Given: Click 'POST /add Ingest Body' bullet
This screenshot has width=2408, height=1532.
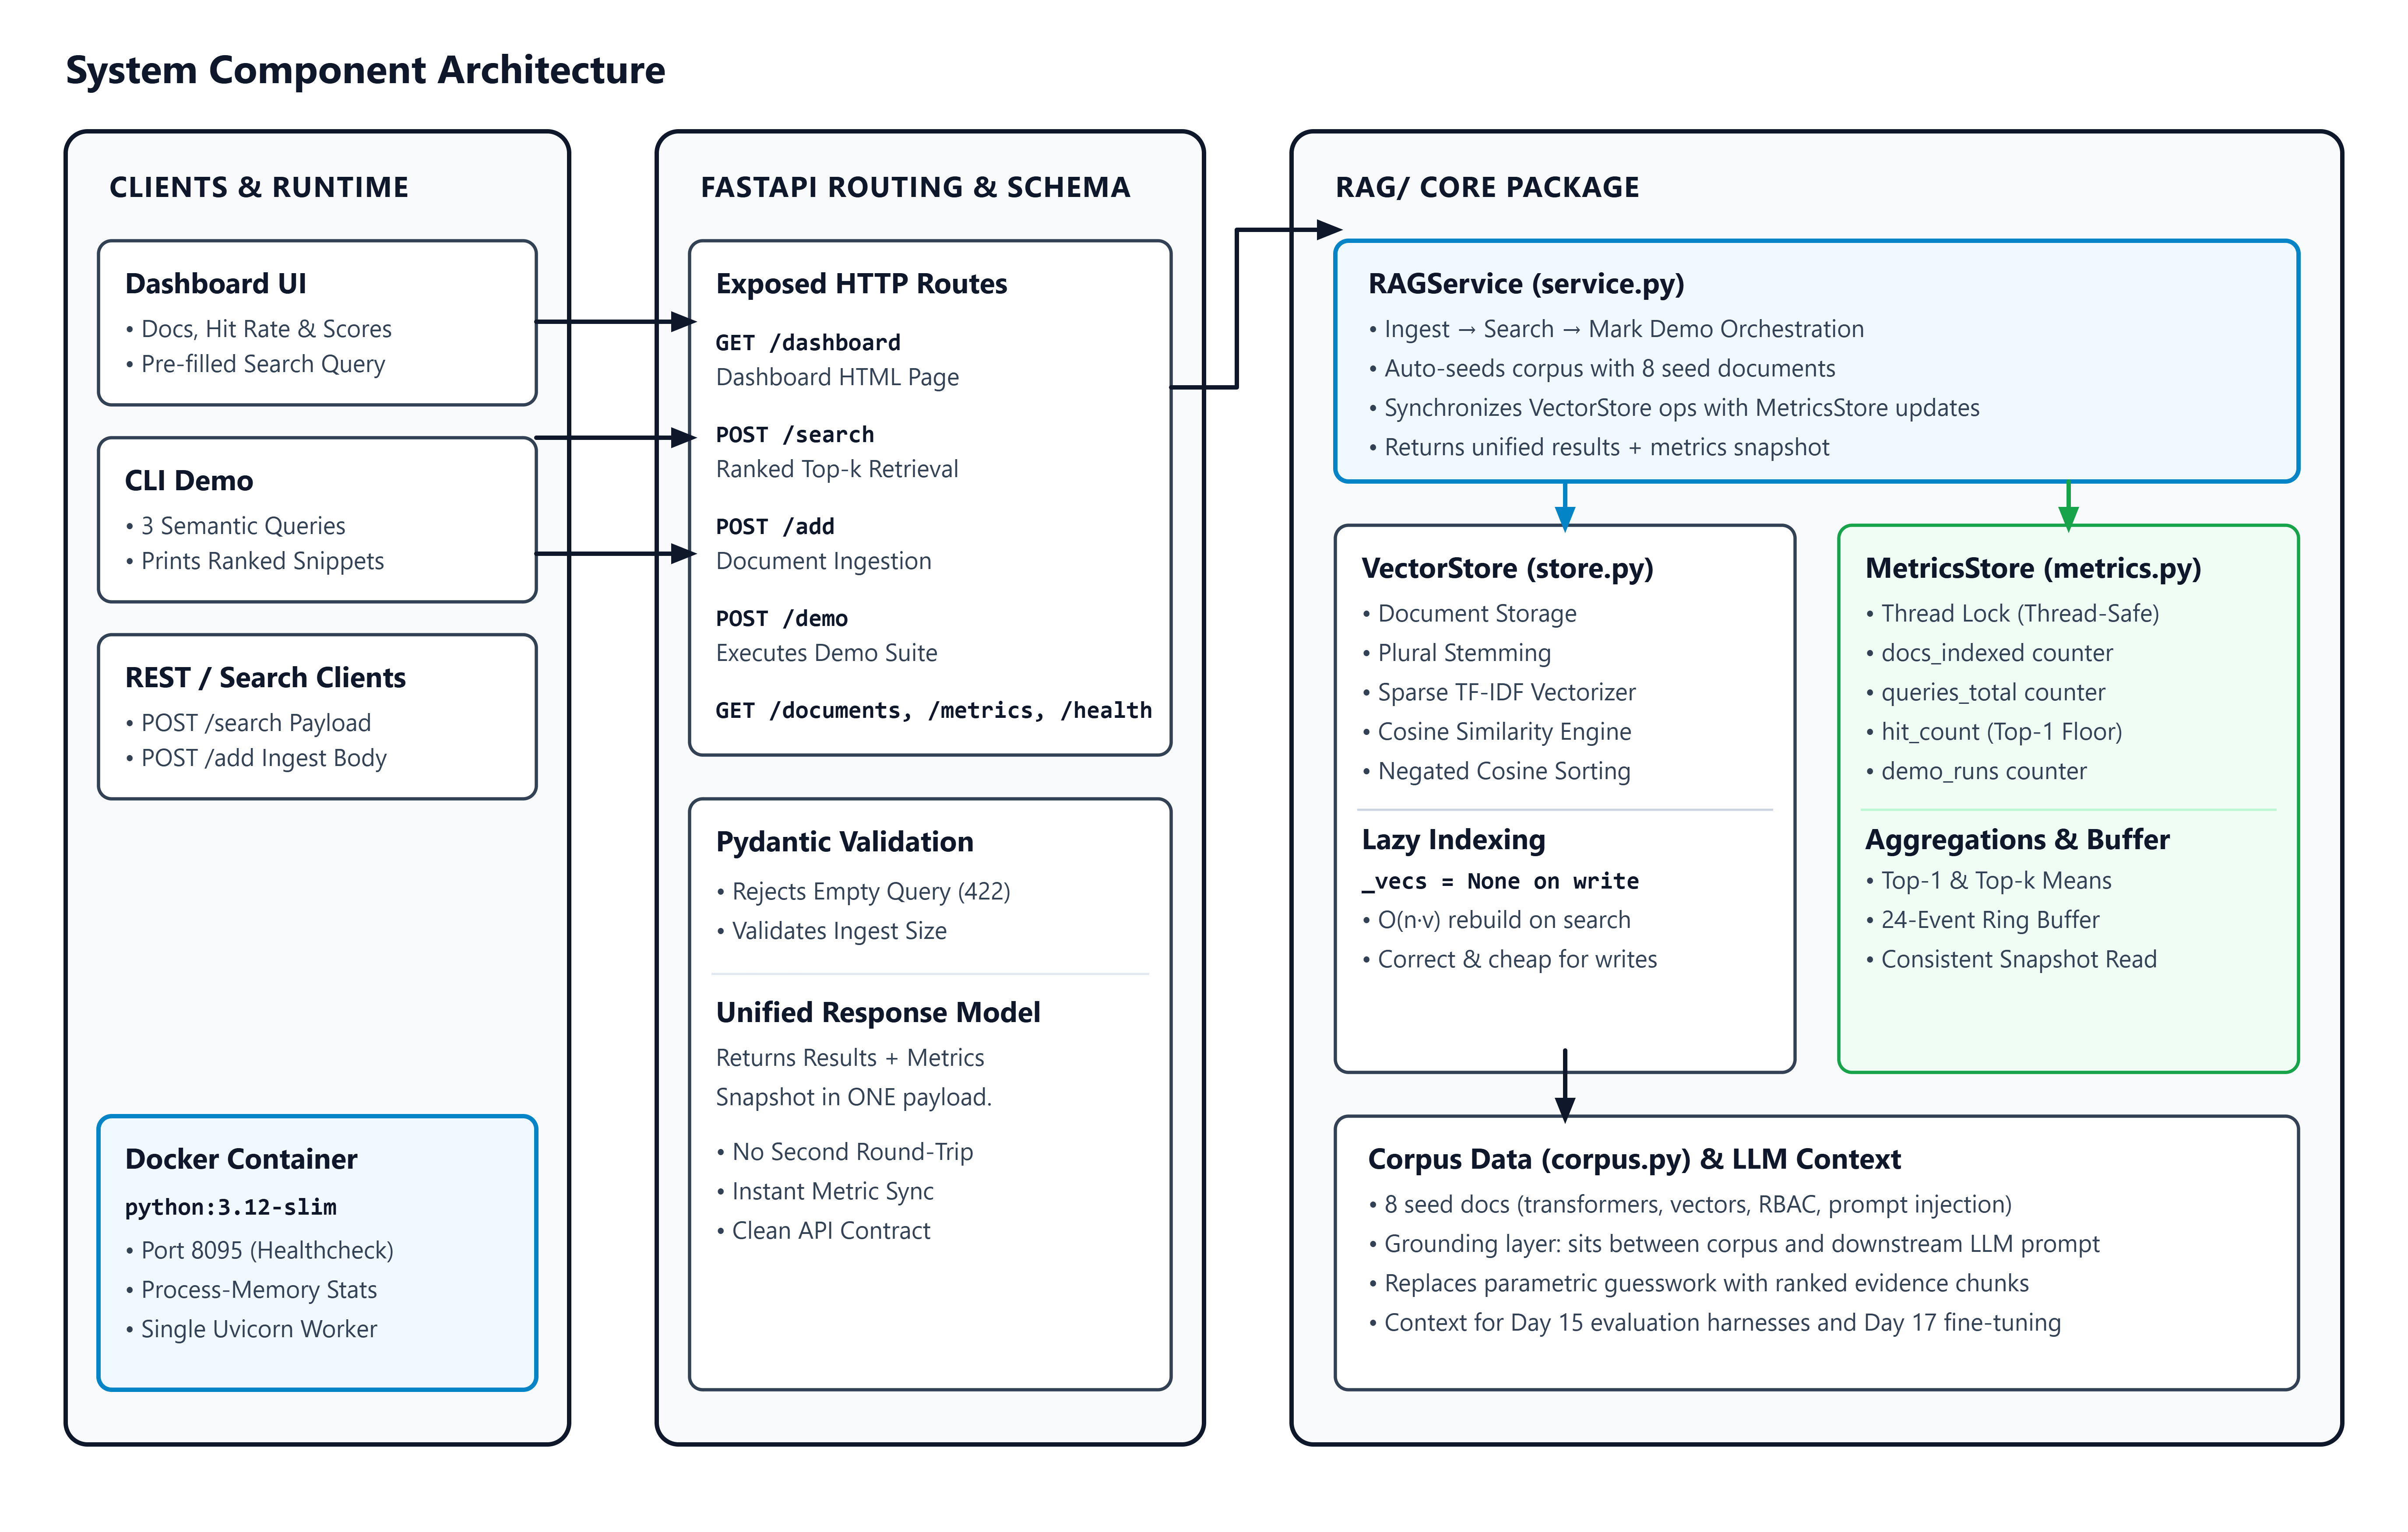Looking at the screenshot, I should [256, 758].
